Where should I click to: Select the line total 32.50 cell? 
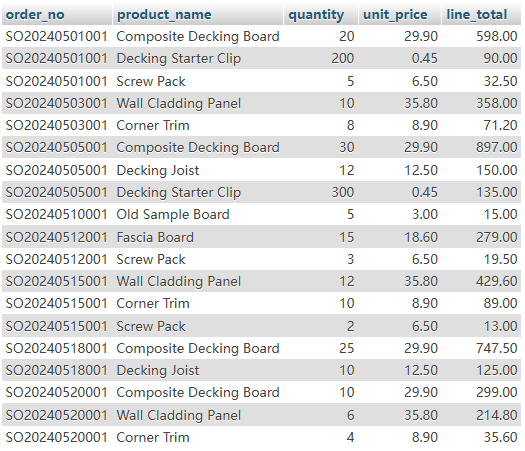500,81
